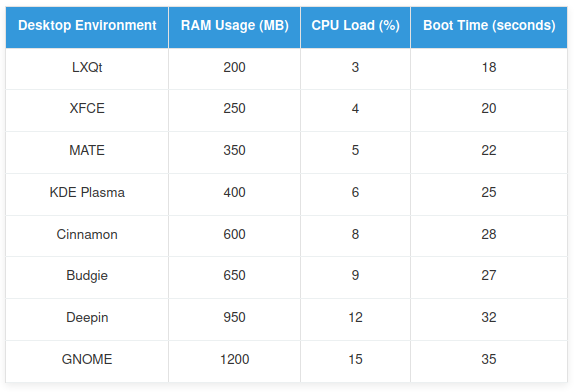
Task: Pick the CPU load 6 in KDE Plasma row
Action: pos(355,193)
